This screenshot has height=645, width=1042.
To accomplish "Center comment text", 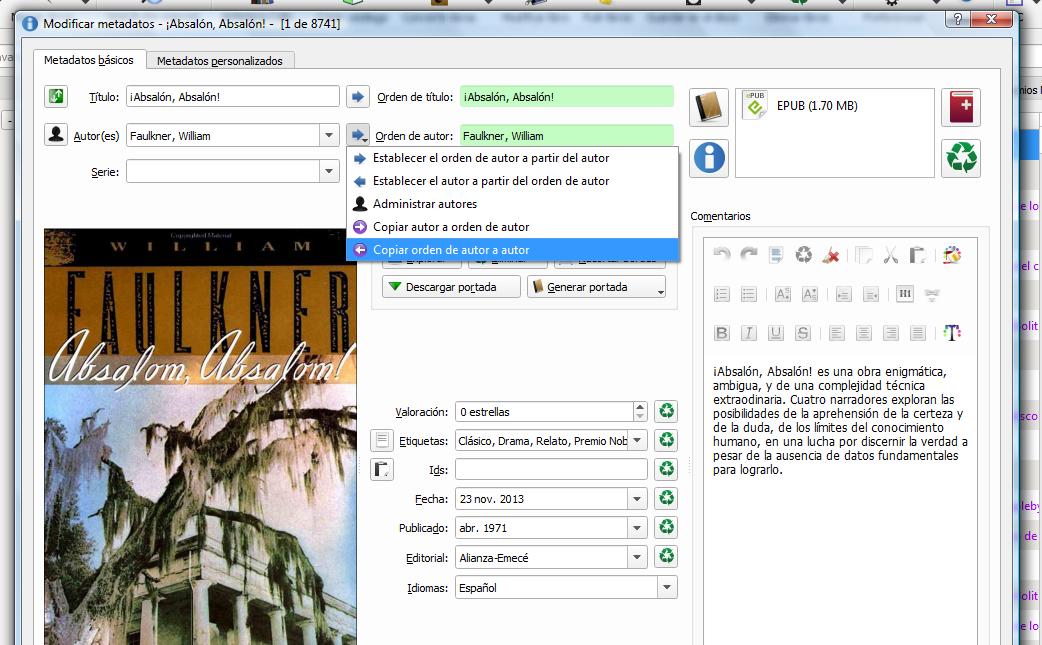I will tap(864, 333).
